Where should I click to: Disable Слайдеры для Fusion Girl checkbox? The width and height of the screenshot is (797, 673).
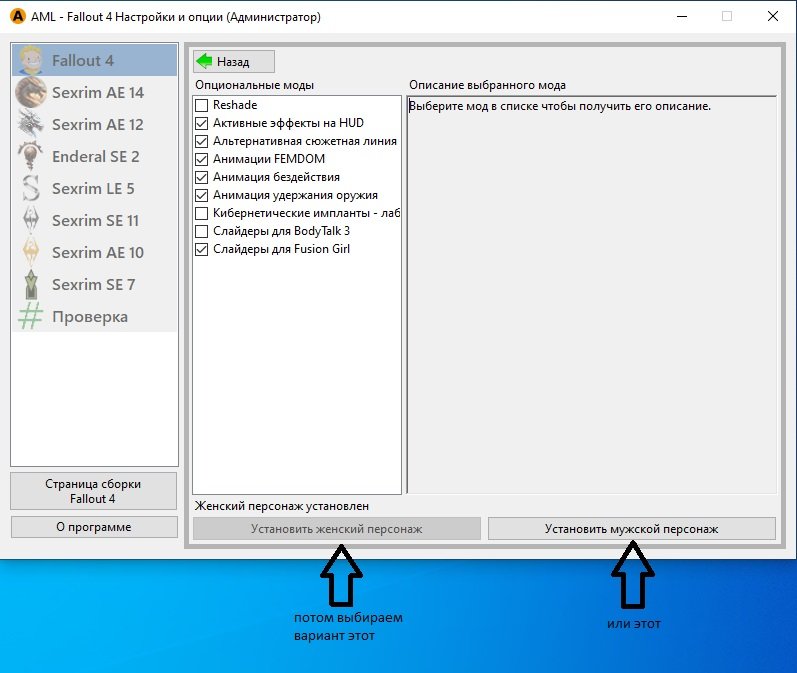coord(202,249)
